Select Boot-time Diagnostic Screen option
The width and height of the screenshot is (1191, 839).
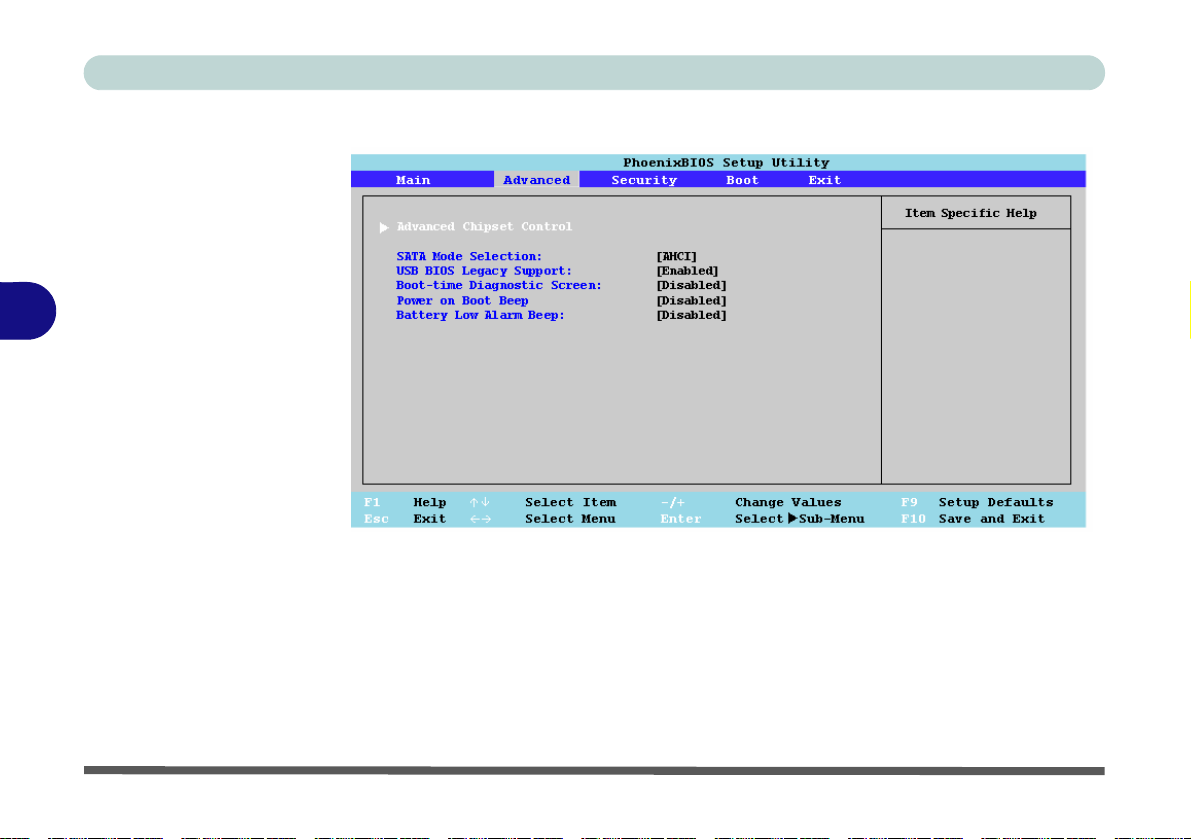(x=498, y=285)
